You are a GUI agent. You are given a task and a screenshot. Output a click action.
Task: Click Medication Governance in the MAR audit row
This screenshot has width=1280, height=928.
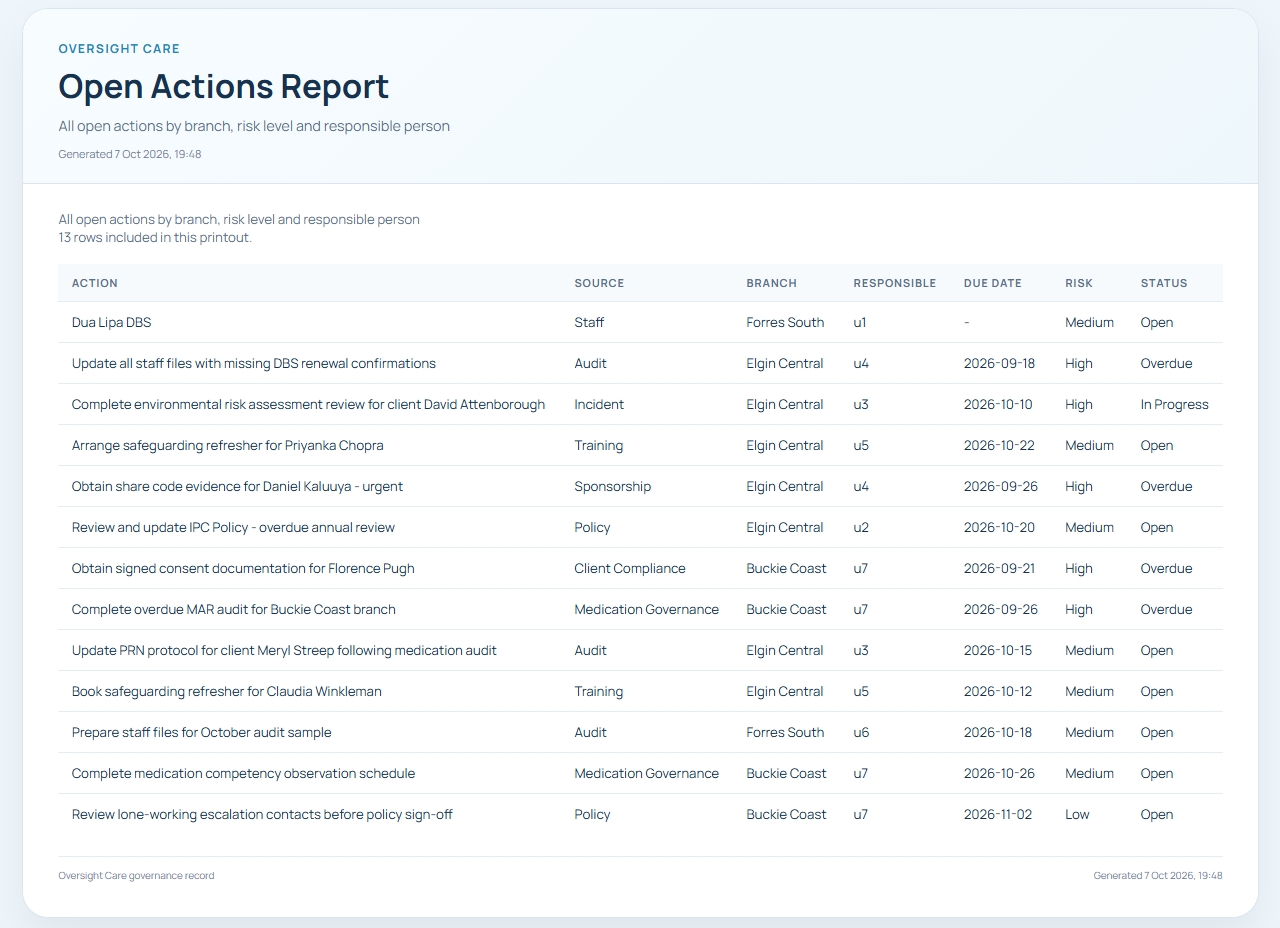[x=646, y=609]
